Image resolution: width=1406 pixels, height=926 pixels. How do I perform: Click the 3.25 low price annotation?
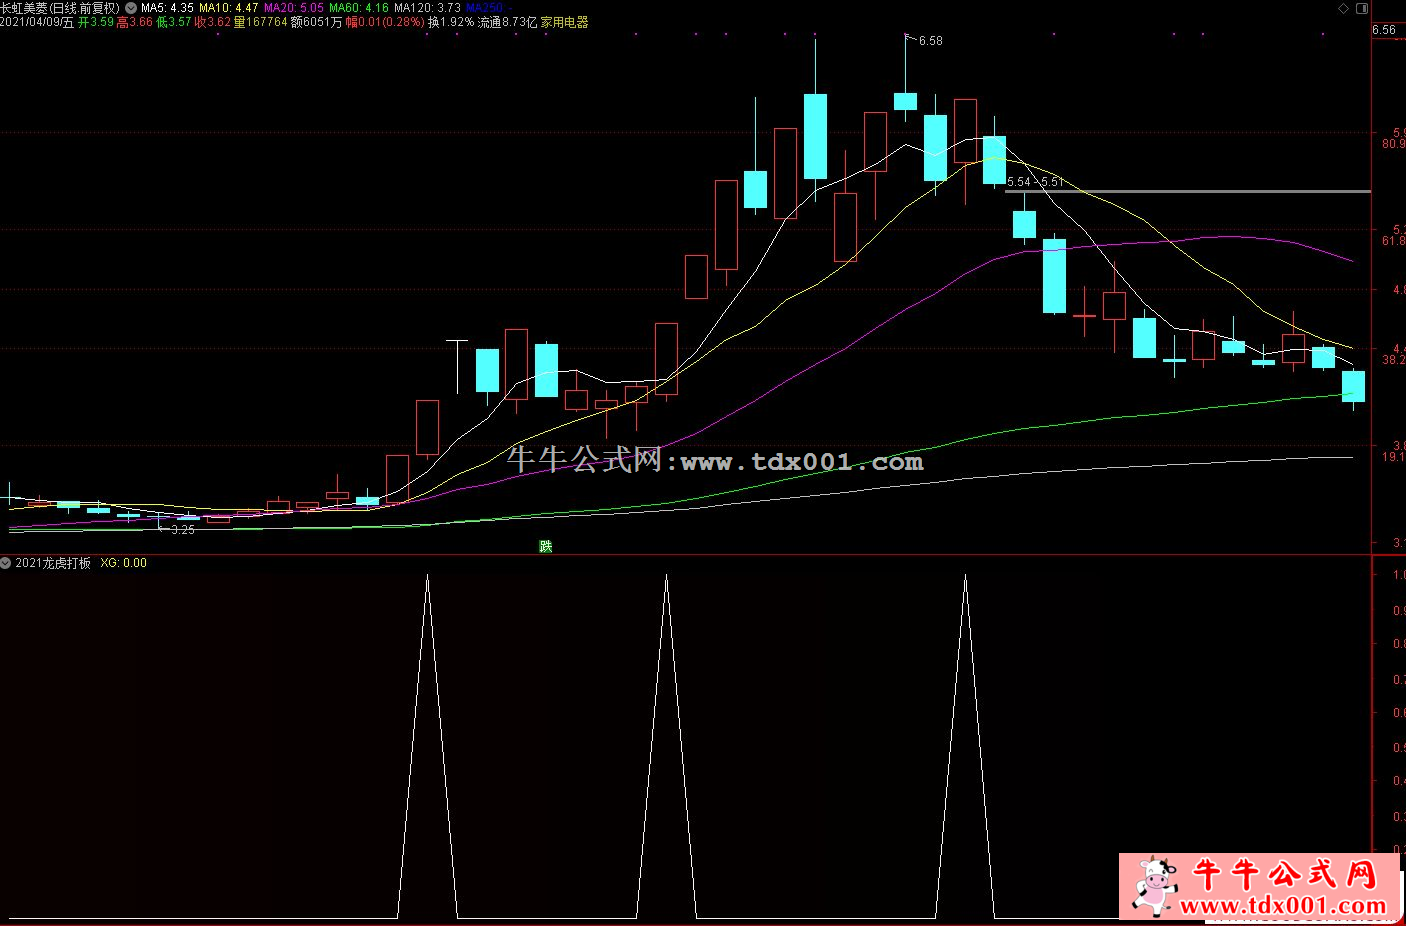(x=182, y=530)
